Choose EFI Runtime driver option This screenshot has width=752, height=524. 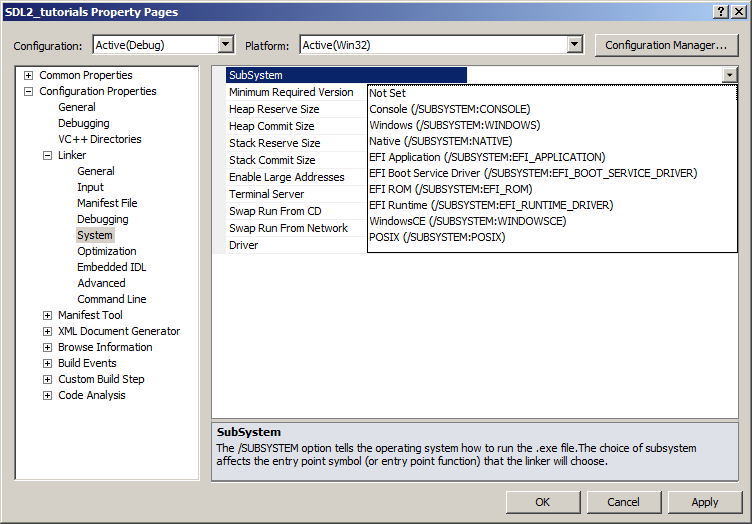tap(552, 205)
